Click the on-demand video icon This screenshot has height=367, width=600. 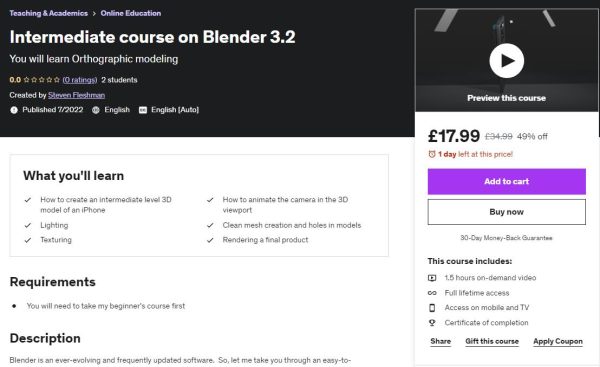(432, 278)
